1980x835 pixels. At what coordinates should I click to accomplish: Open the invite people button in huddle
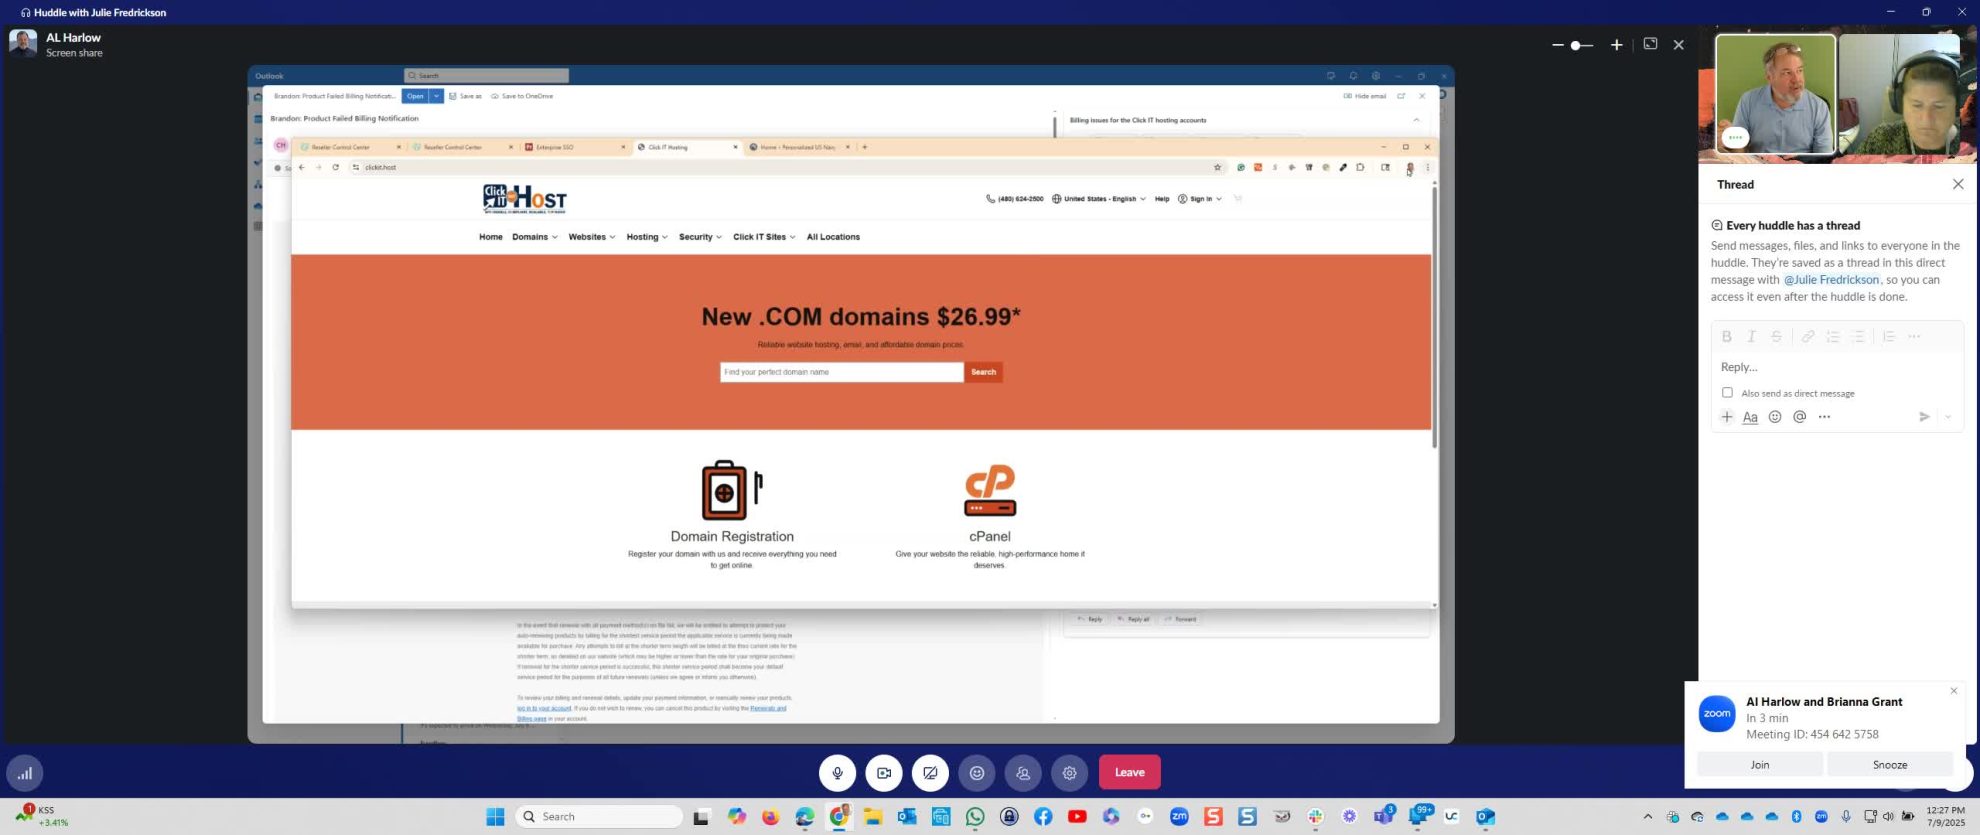(x=1023, y=773)
